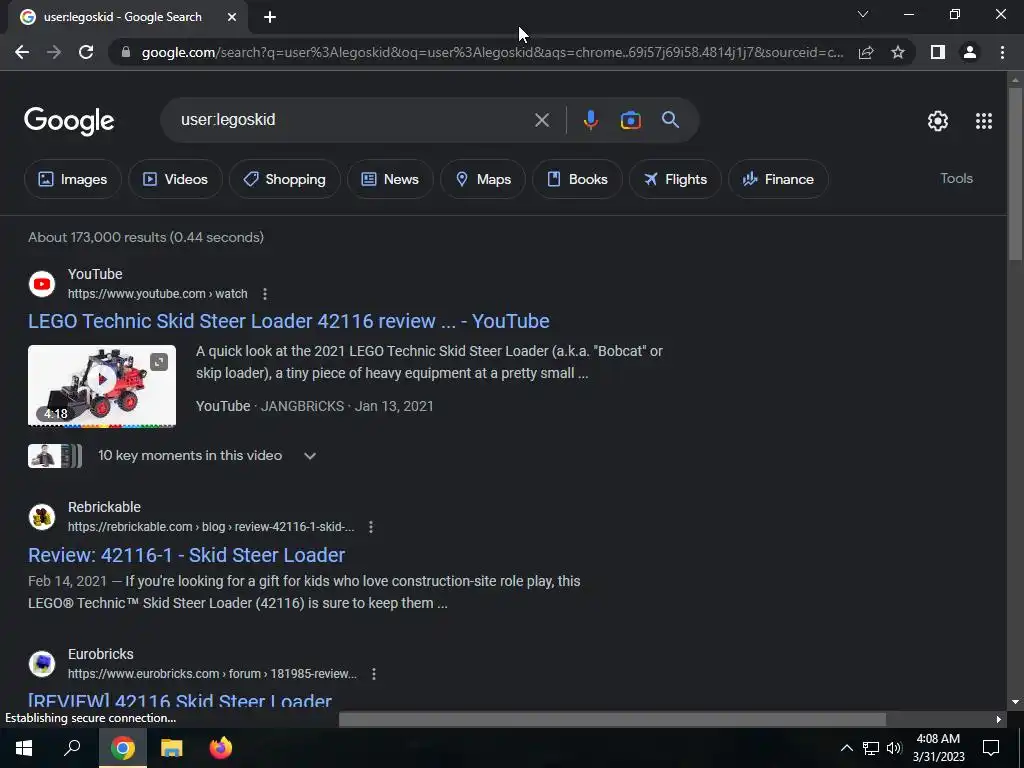The height and width of the screenshot is (768, 1024).
Task: Open the network status tray icon
Action: (x=871, y=748)
